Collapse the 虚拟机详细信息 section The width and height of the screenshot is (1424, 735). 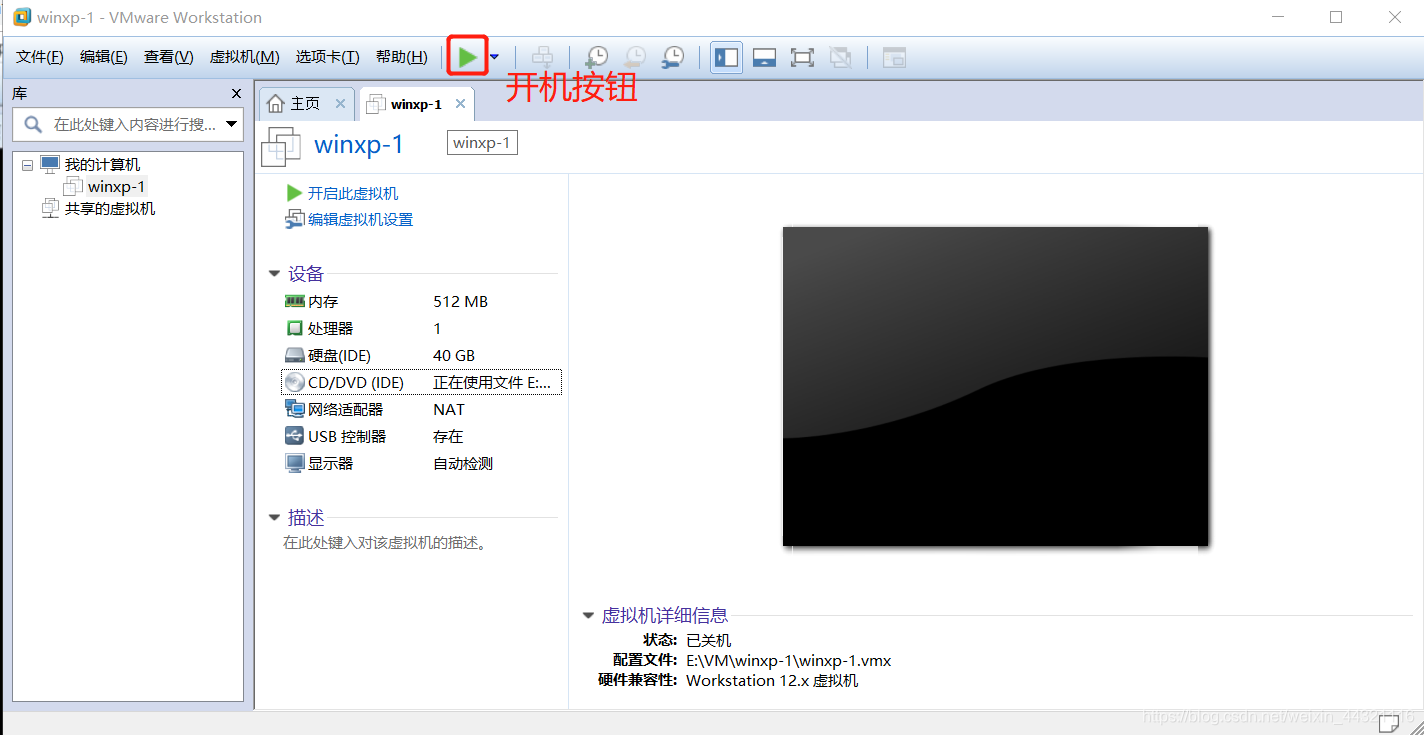tap(588, 616)
